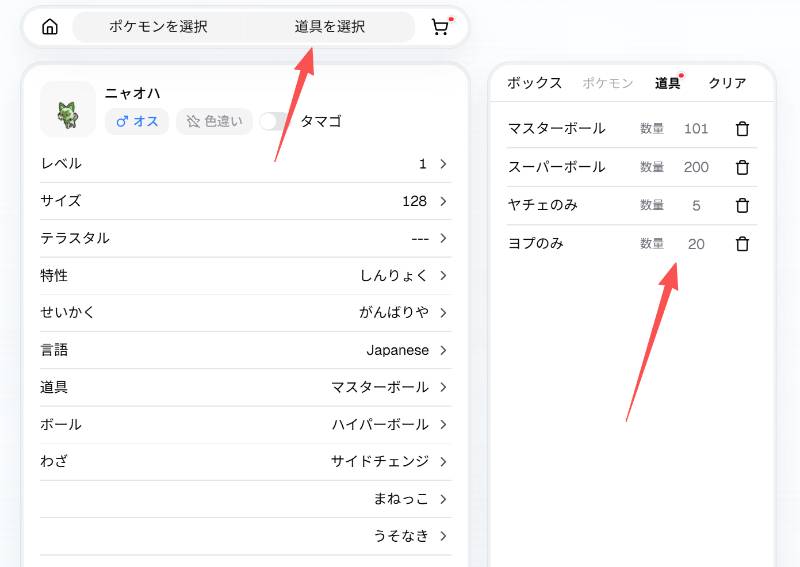Screen dimensions: 800x567
Task: Click the ヤチェのみ item name
Action: coord(542,205)
